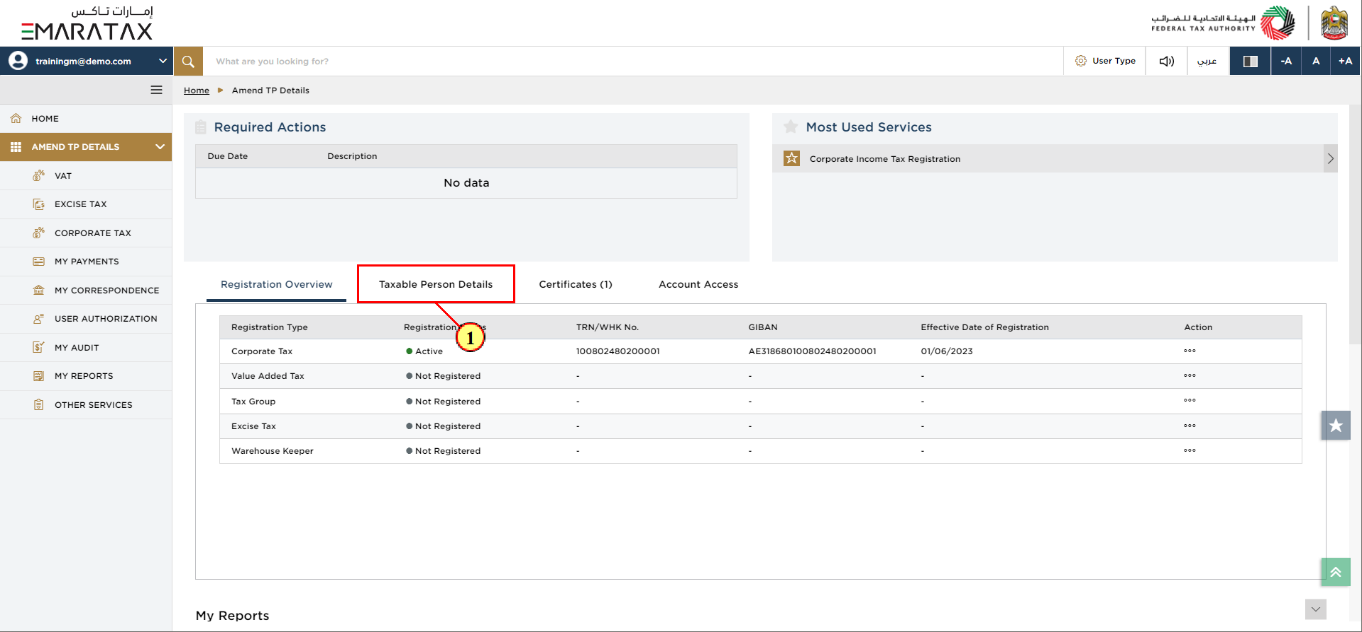1362x632 pixels.
Task: Switch language to Arabic (عربي)
Action: click(x=1208, y=61)
